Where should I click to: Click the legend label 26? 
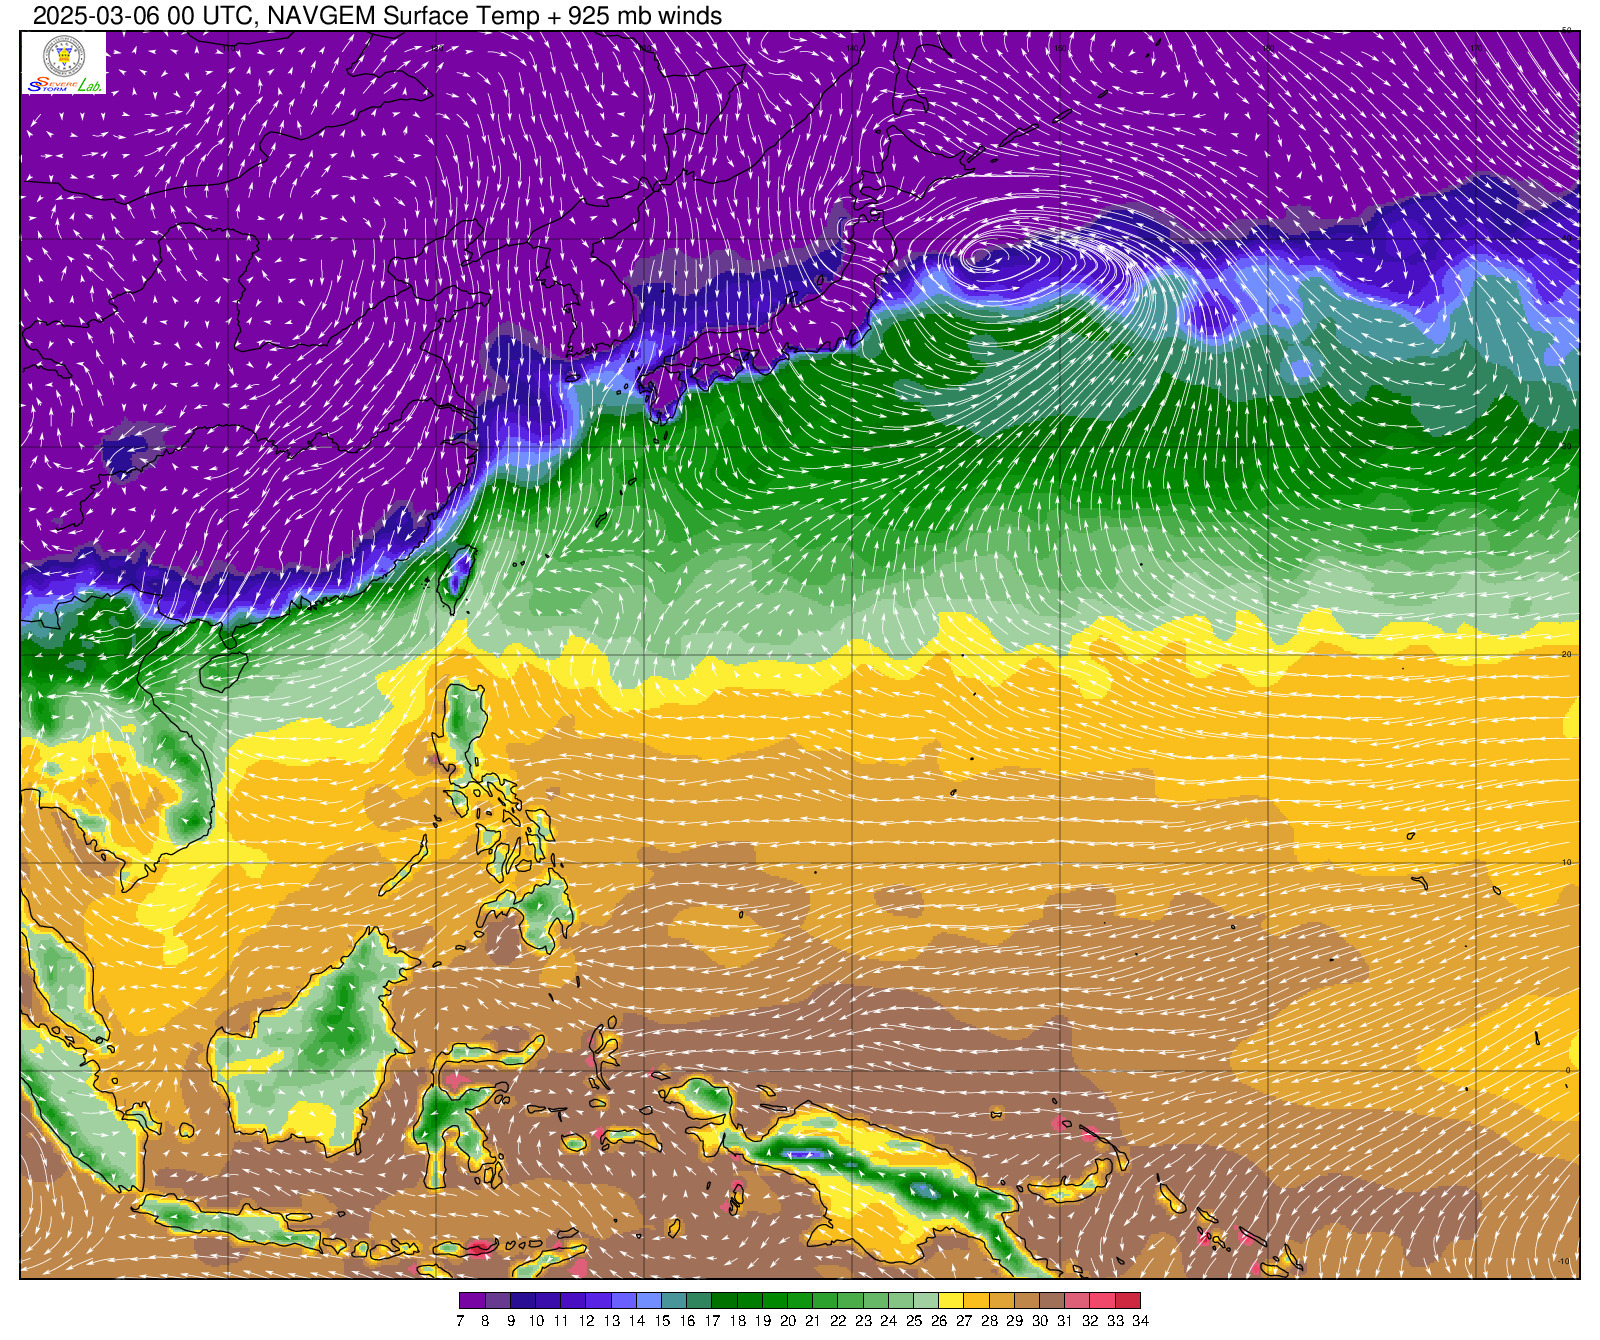coord(939,1321)
